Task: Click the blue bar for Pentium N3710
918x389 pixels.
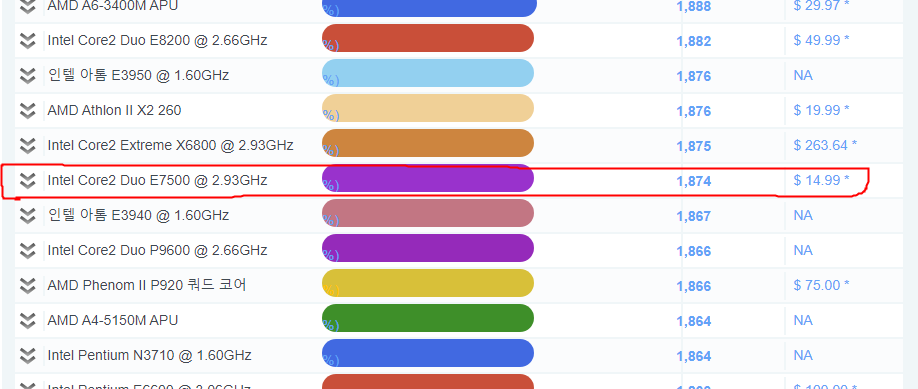Action: tap(428, 353)
